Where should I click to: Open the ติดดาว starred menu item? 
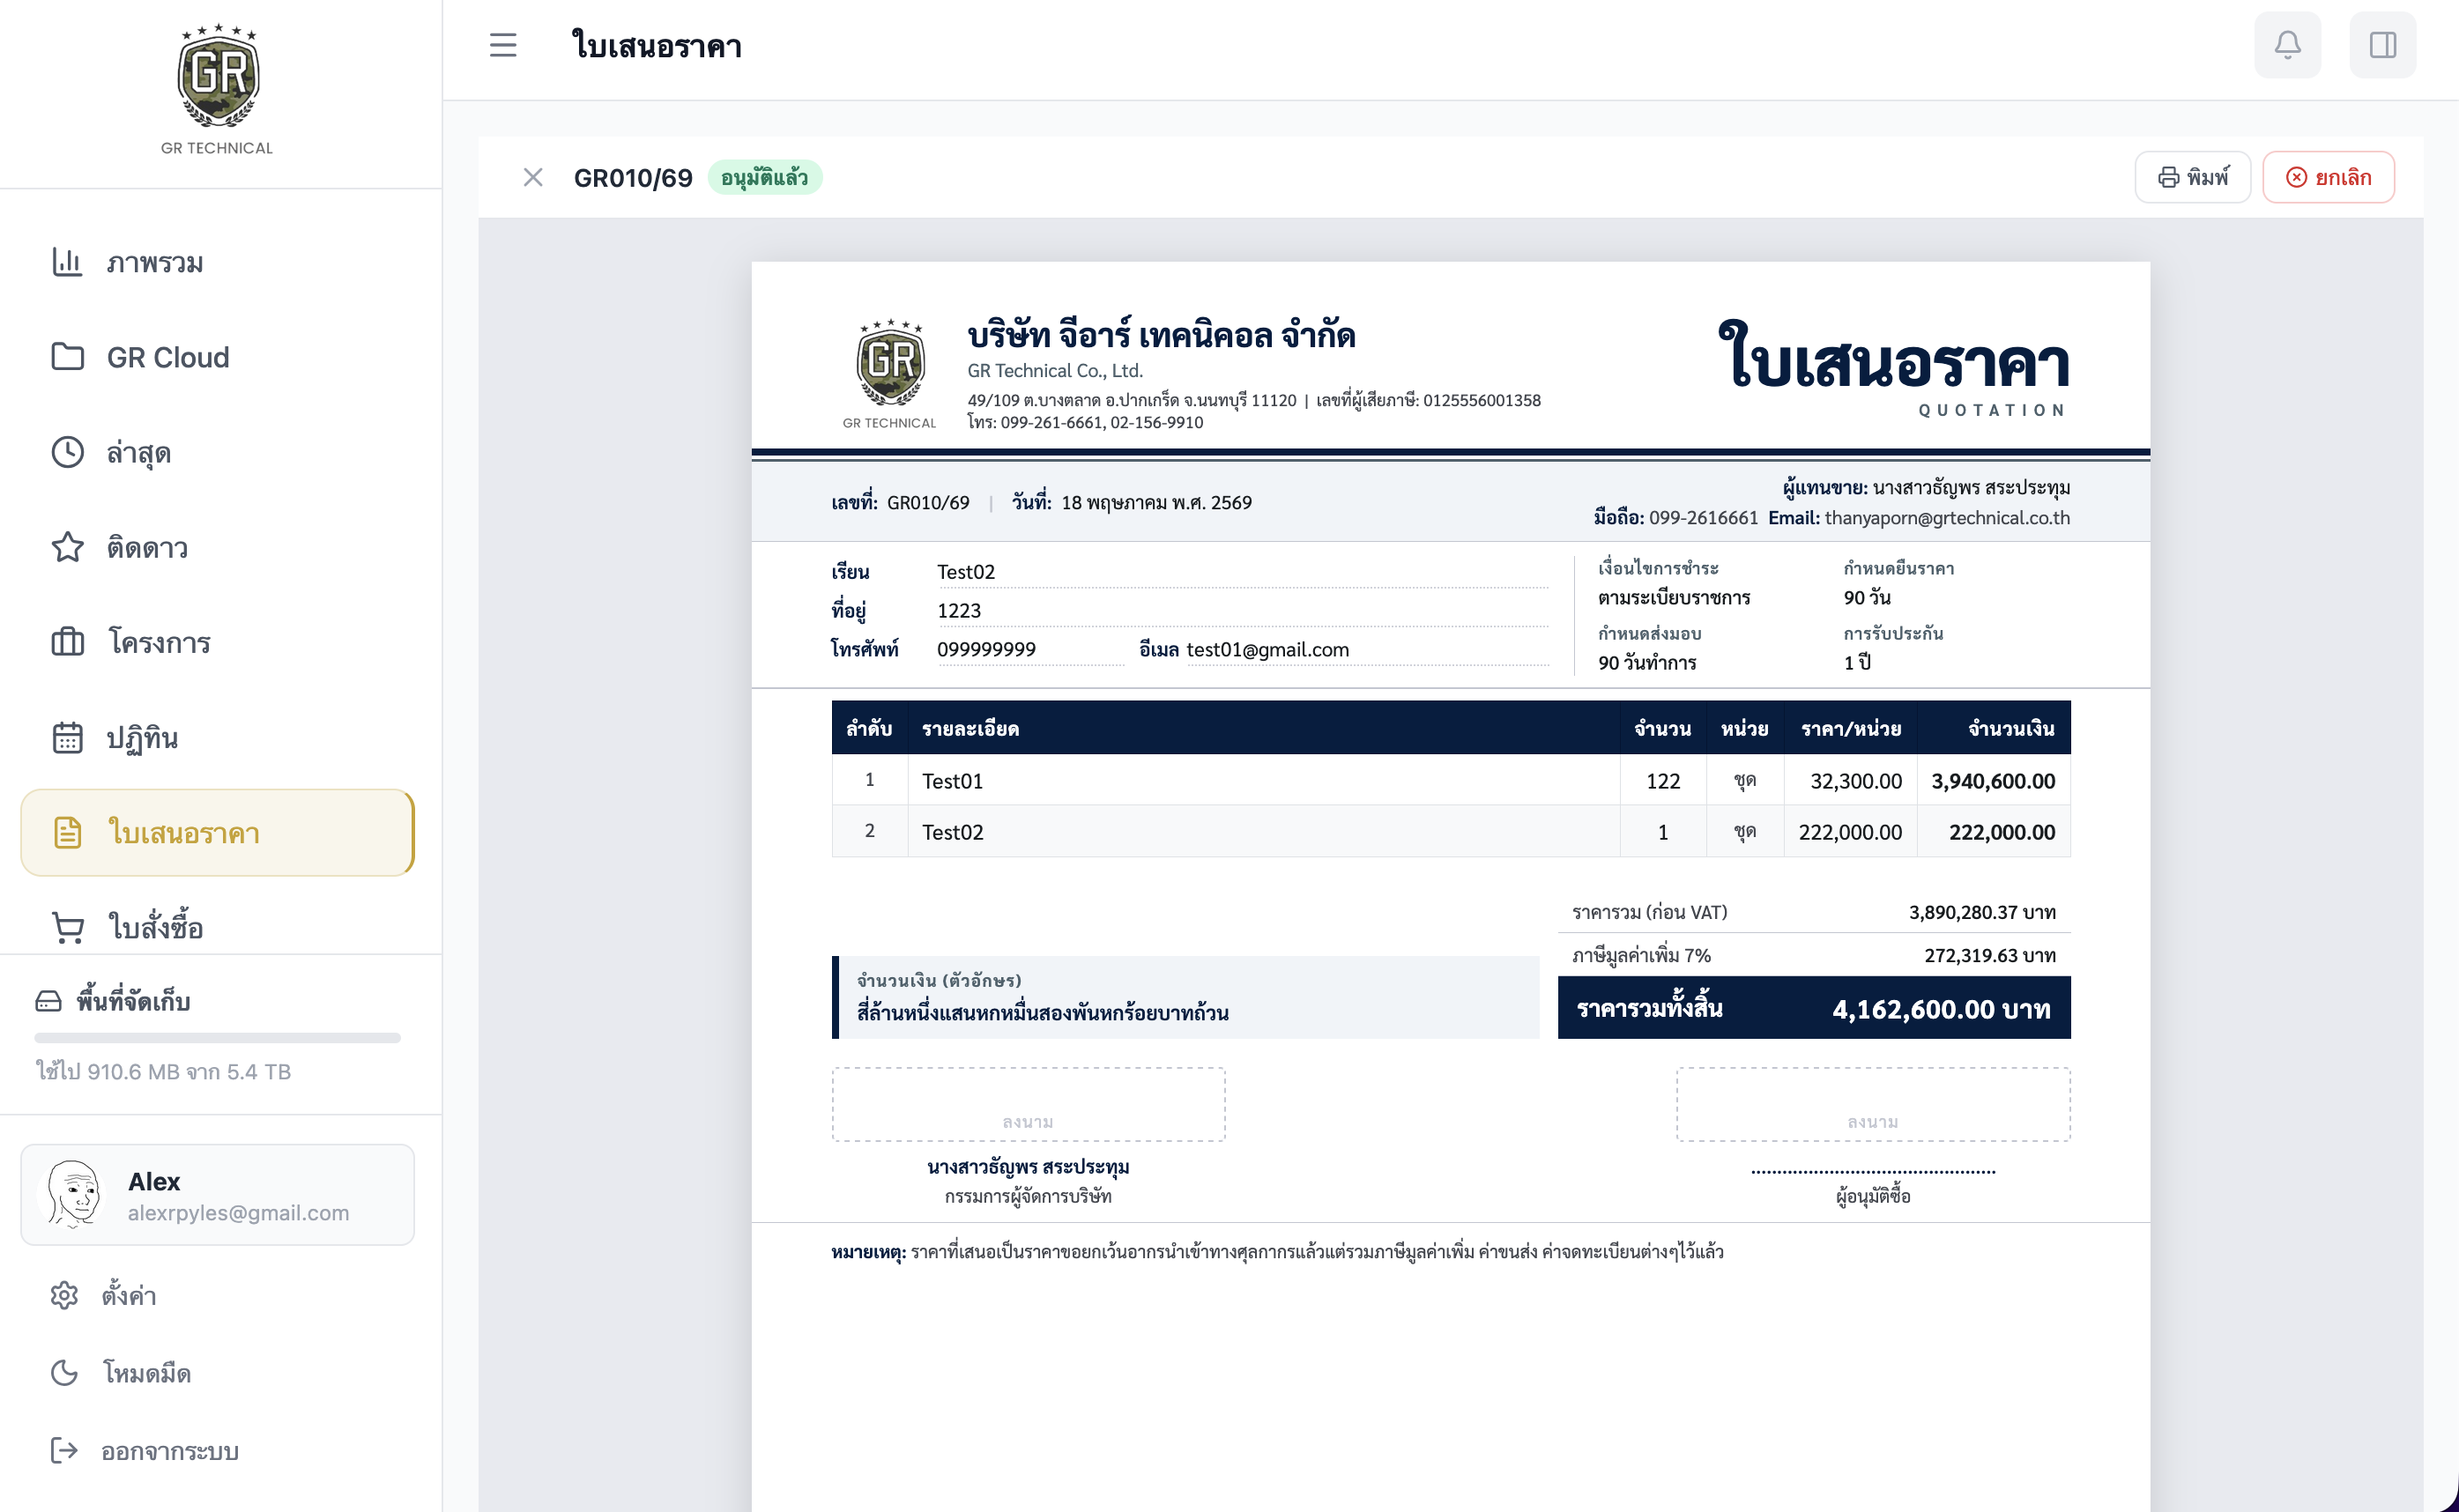click(217, 547)
